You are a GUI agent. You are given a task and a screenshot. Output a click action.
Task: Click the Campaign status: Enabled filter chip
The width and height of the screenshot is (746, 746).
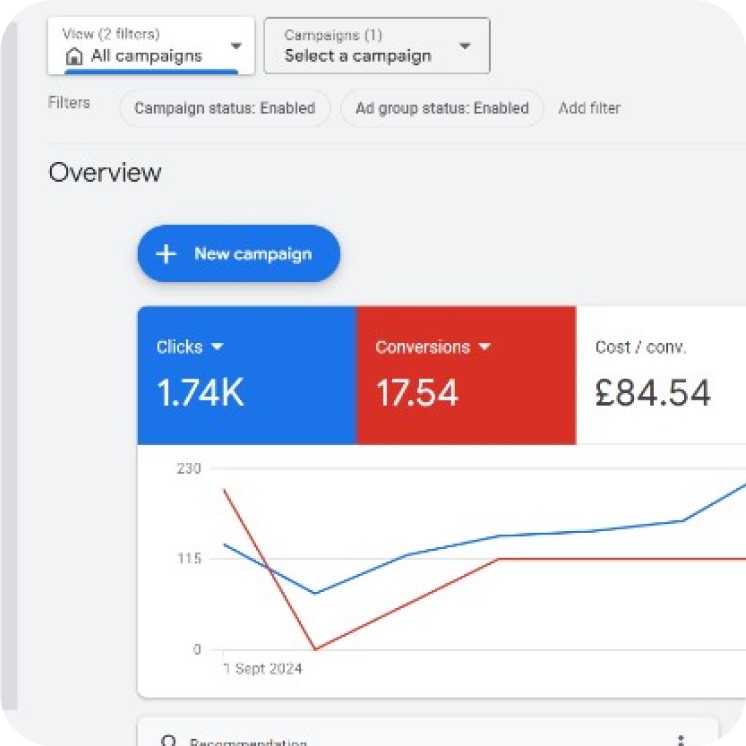pos(225,108)
